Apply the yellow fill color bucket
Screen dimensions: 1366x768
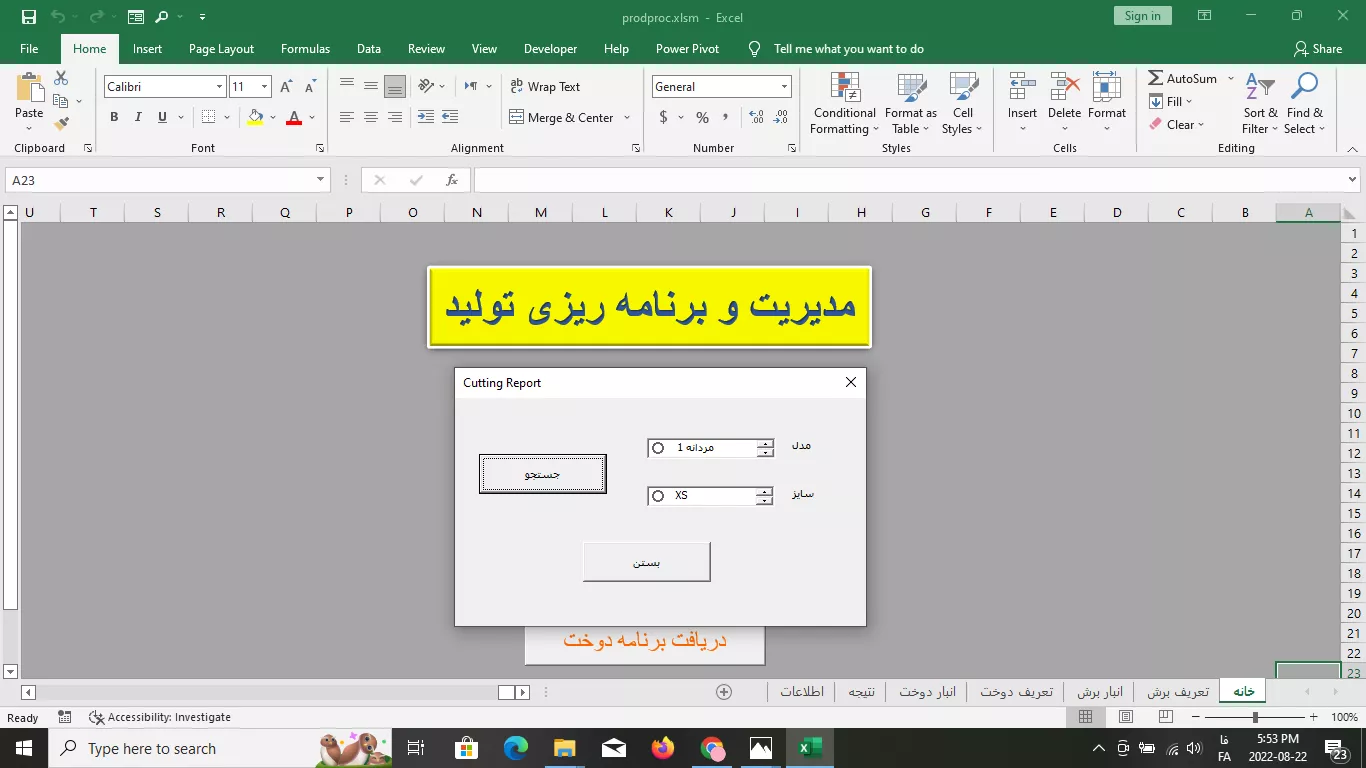click(x=255, y=118)
